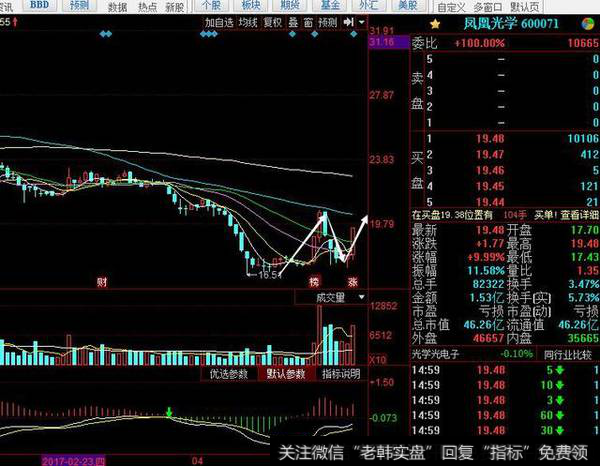This screenshot has height=466, width=600.
Task: Open the 加自选 add-to-watchlist option
Action: coord(220,21)
